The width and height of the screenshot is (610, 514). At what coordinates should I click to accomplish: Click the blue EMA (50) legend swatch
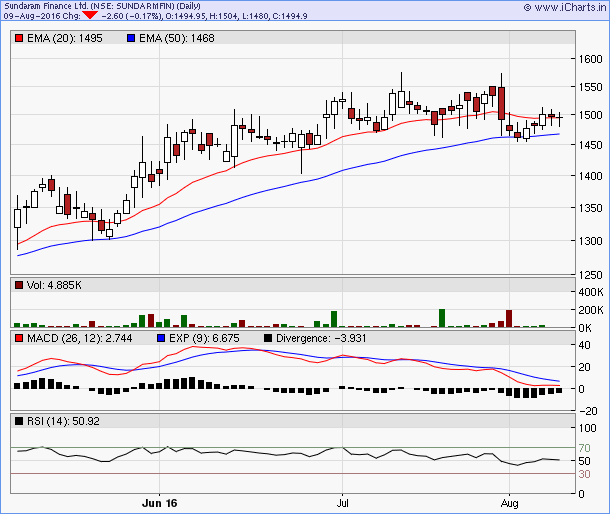click(x=131, y=38)
